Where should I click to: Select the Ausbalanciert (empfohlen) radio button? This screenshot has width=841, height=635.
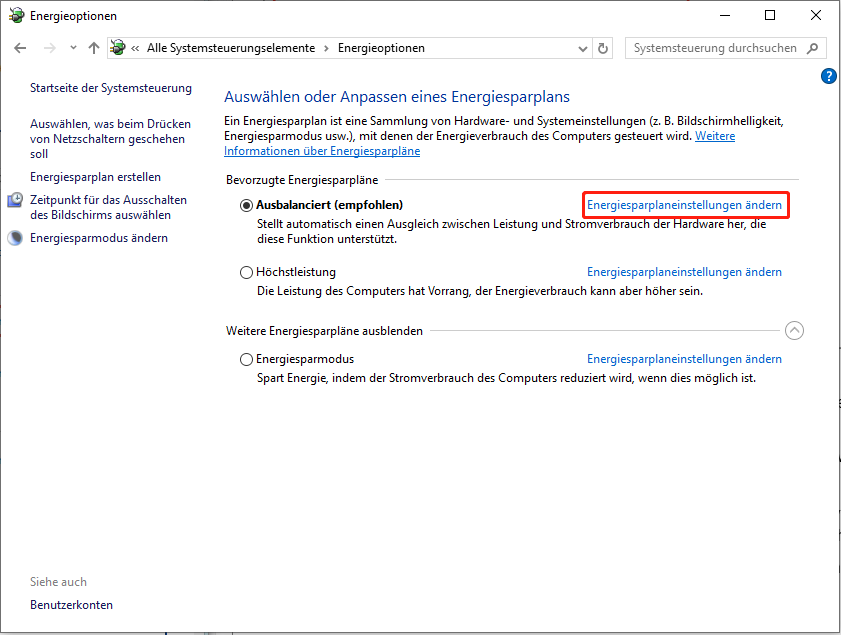pos(246,205)
